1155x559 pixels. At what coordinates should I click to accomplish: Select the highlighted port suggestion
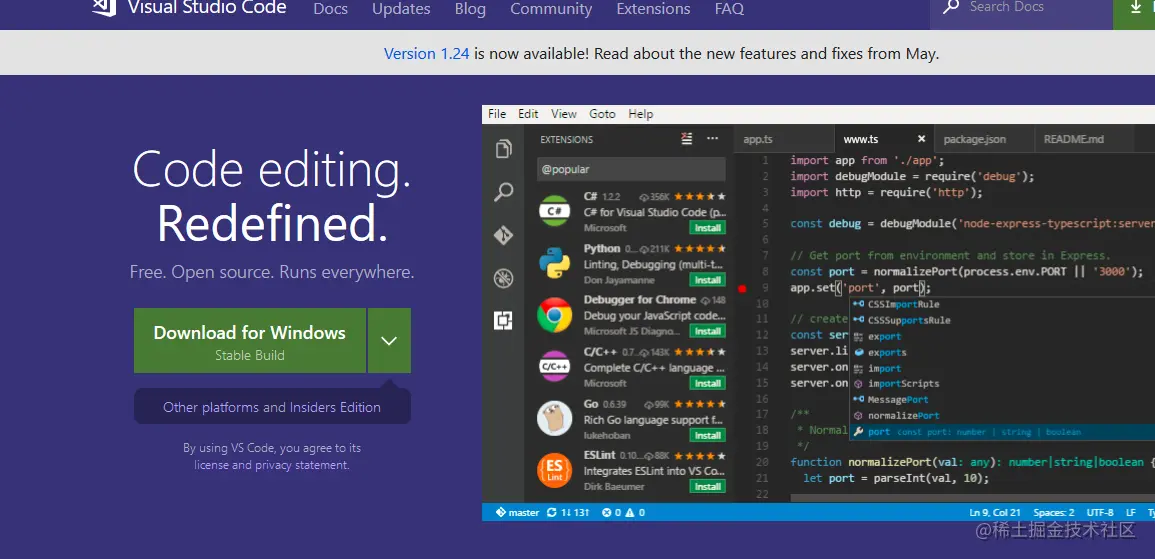pyautogui.click(x=1003, y=432)
